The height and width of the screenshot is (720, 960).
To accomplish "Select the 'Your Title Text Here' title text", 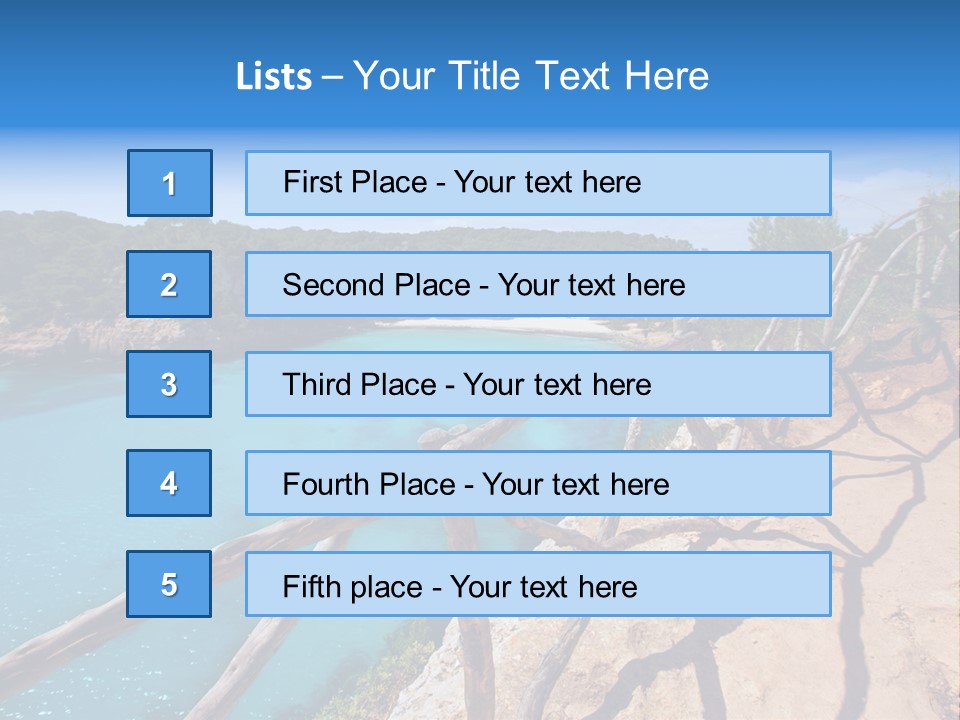I will point(531,76).
